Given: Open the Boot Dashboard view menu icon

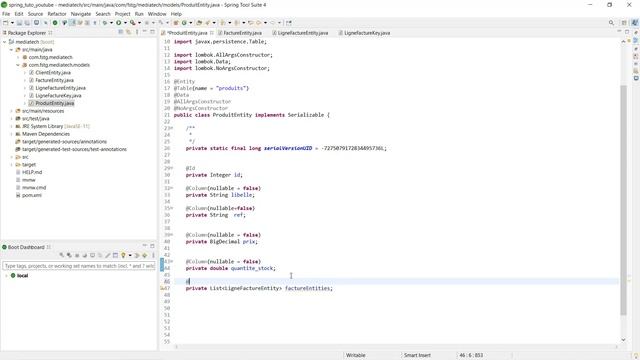Looking at the screenshot, I should click(153, 255).
